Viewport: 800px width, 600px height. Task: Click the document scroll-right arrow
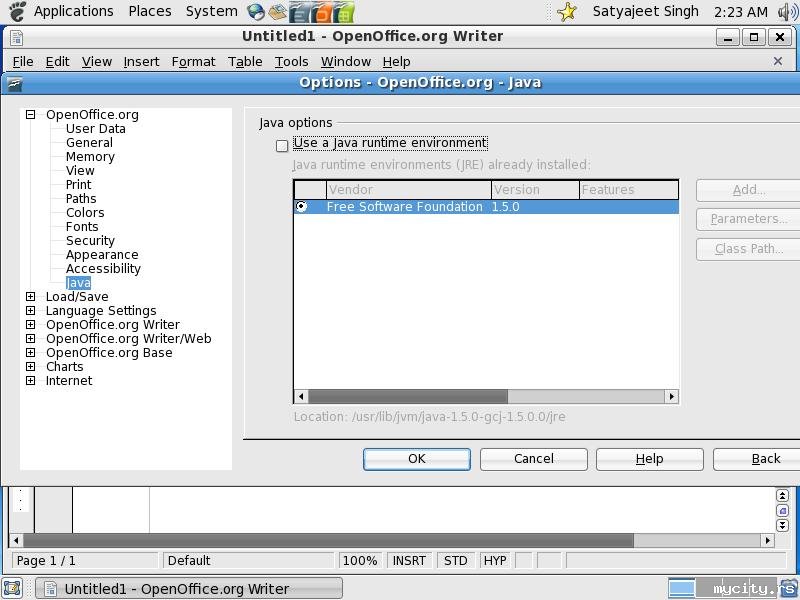tap(767, 540)
